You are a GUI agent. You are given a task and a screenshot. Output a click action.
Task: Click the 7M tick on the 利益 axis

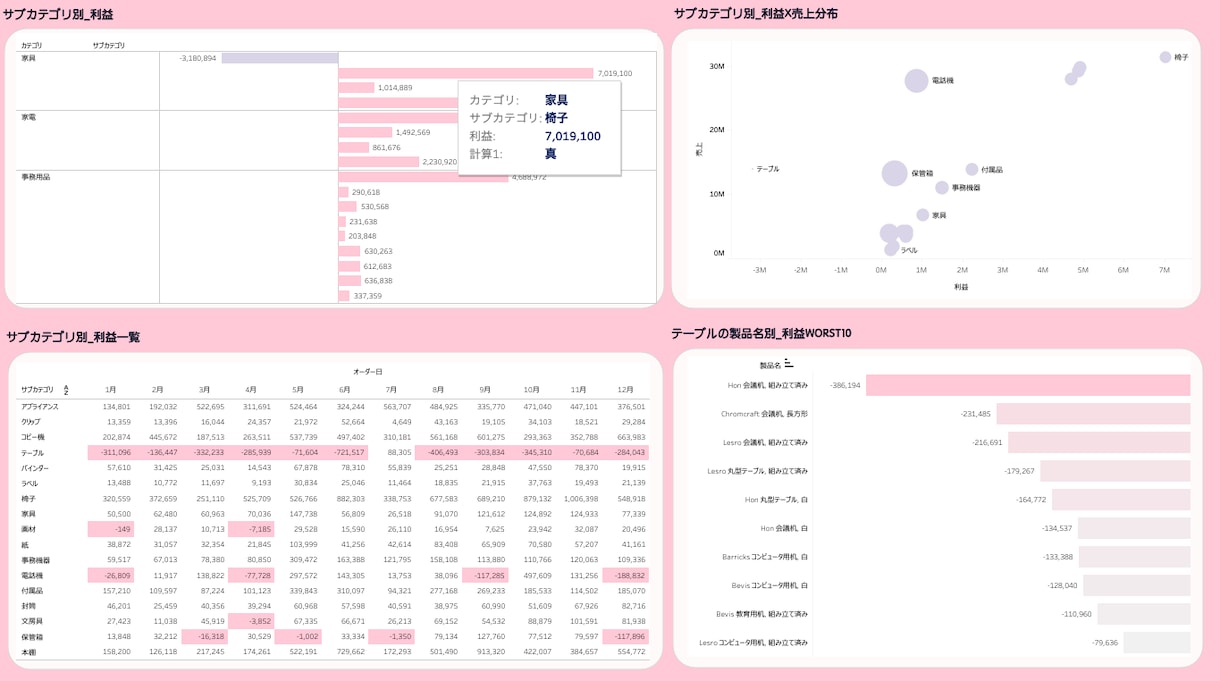(x=1164, y=270)
